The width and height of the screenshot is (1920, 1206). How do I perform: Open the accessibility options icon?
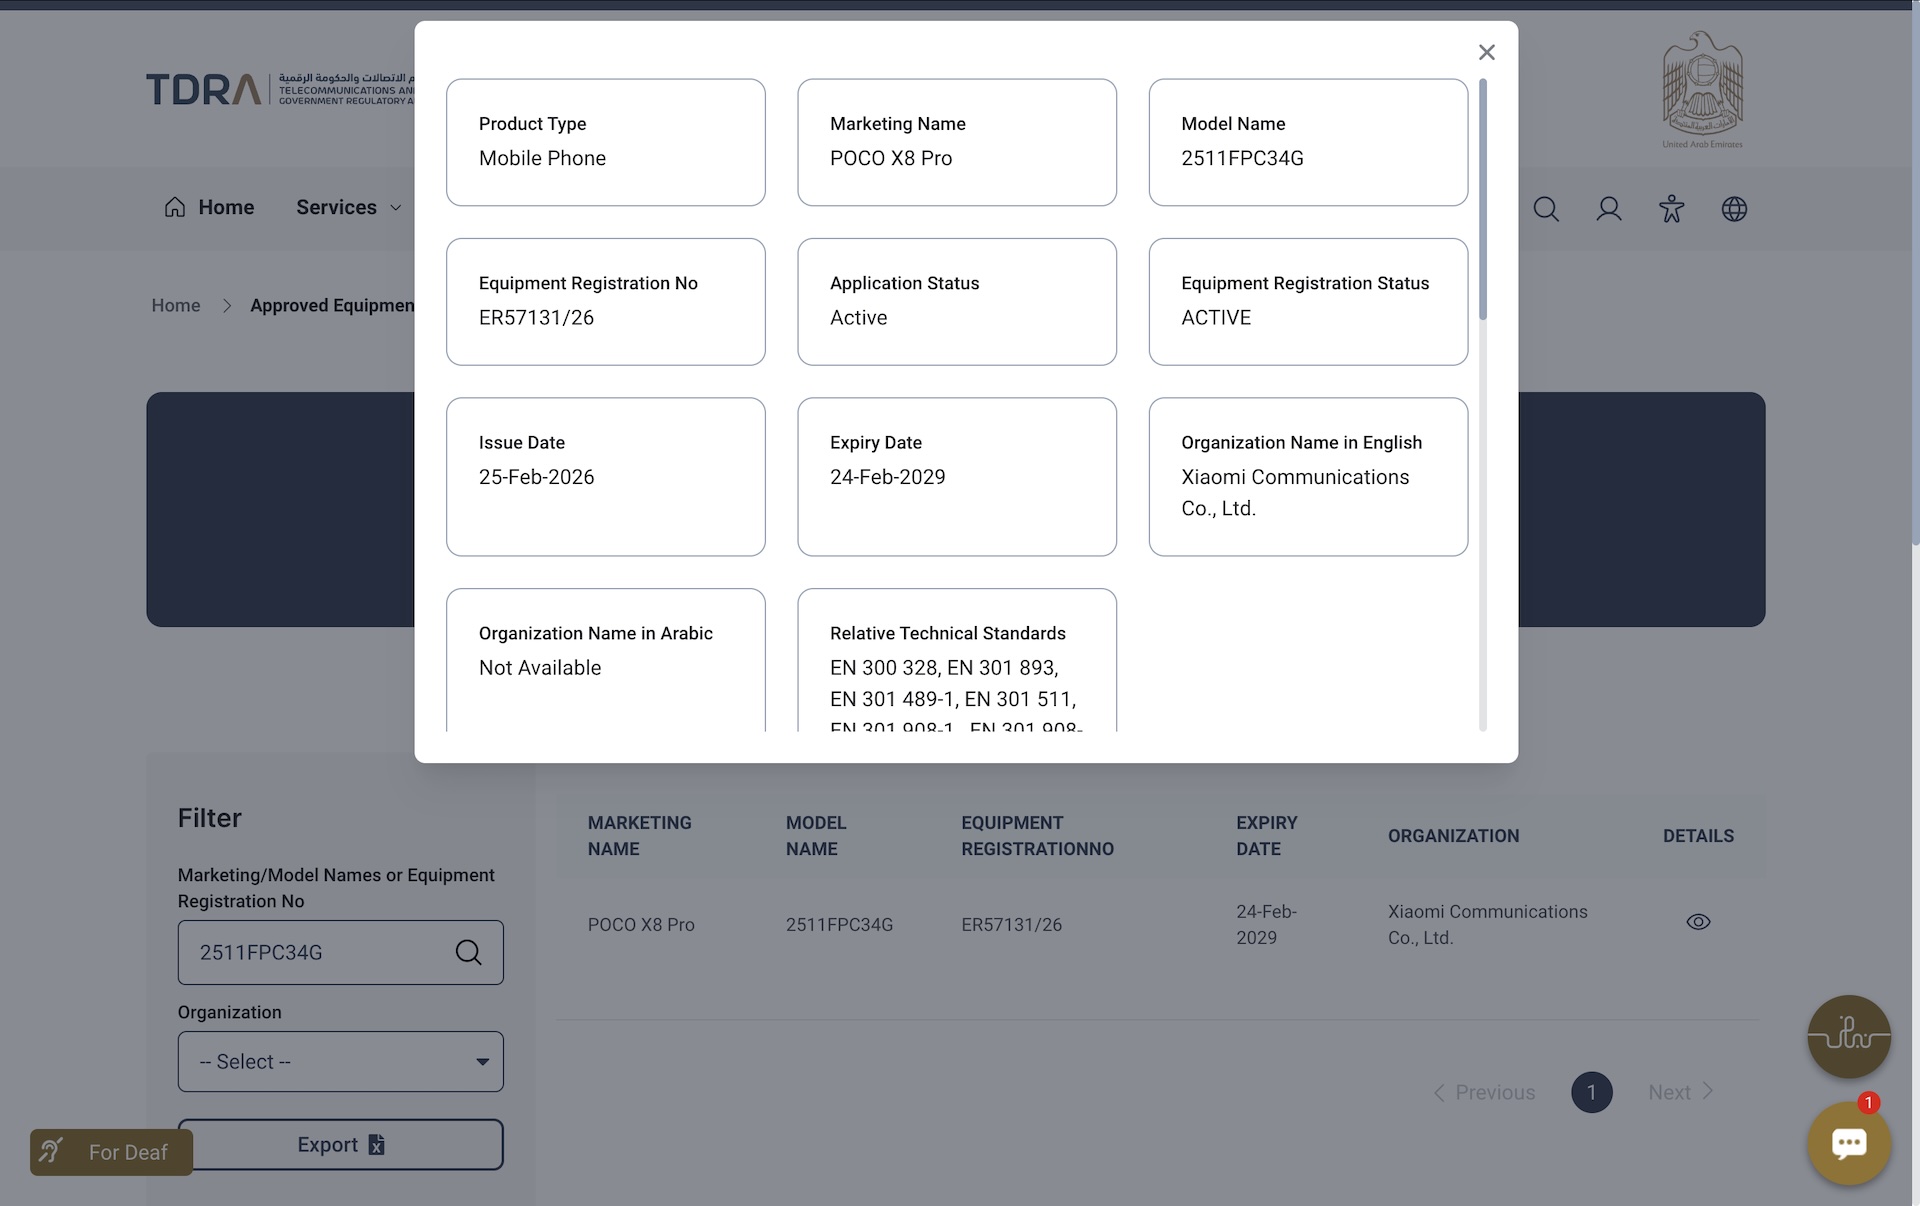1671,208
